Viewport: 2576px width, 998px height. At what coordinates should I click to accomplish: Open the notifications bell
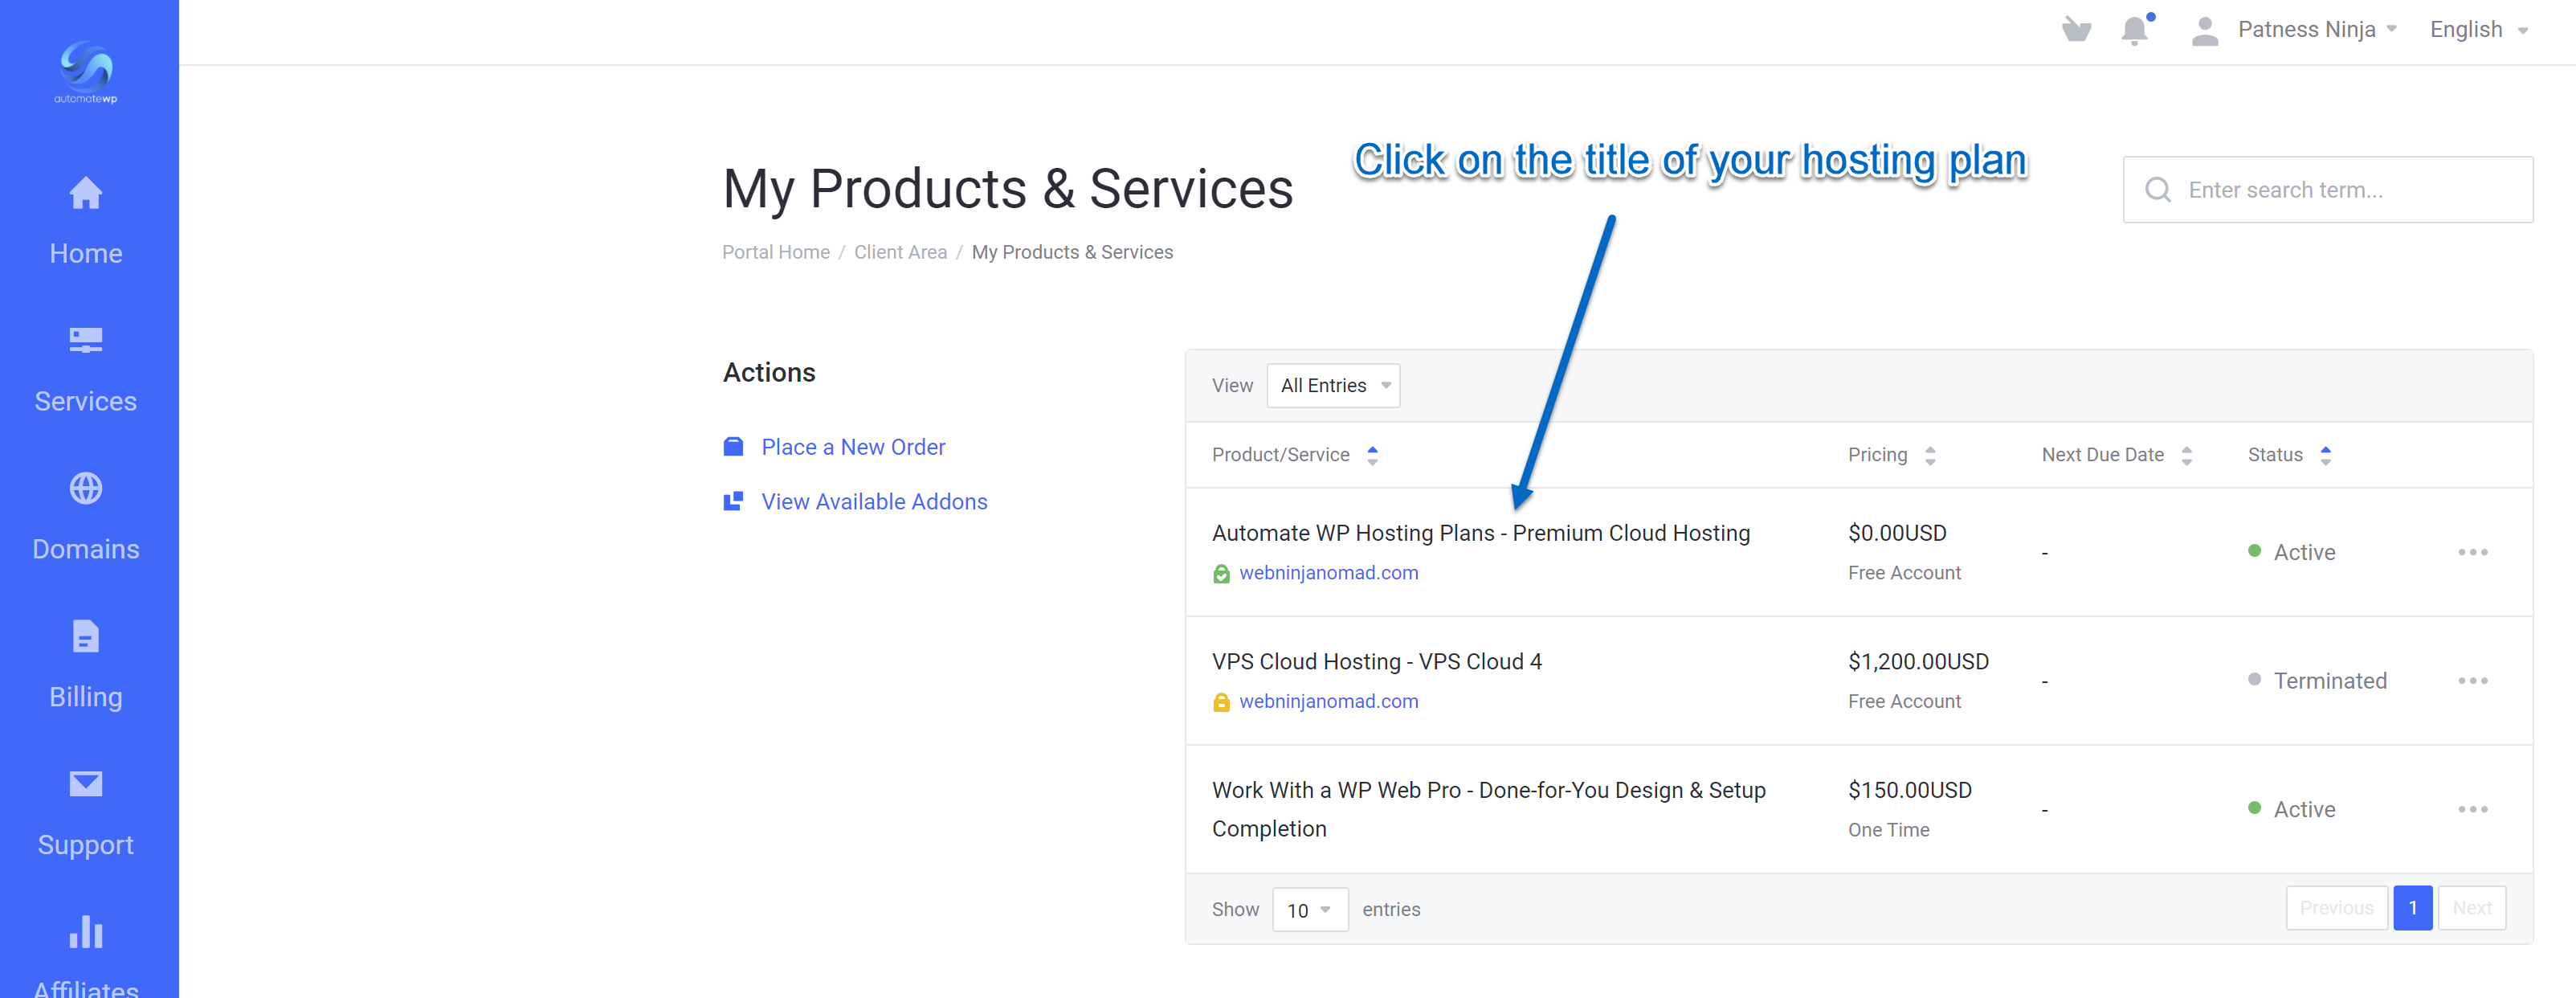click(x=2135, y=30)
